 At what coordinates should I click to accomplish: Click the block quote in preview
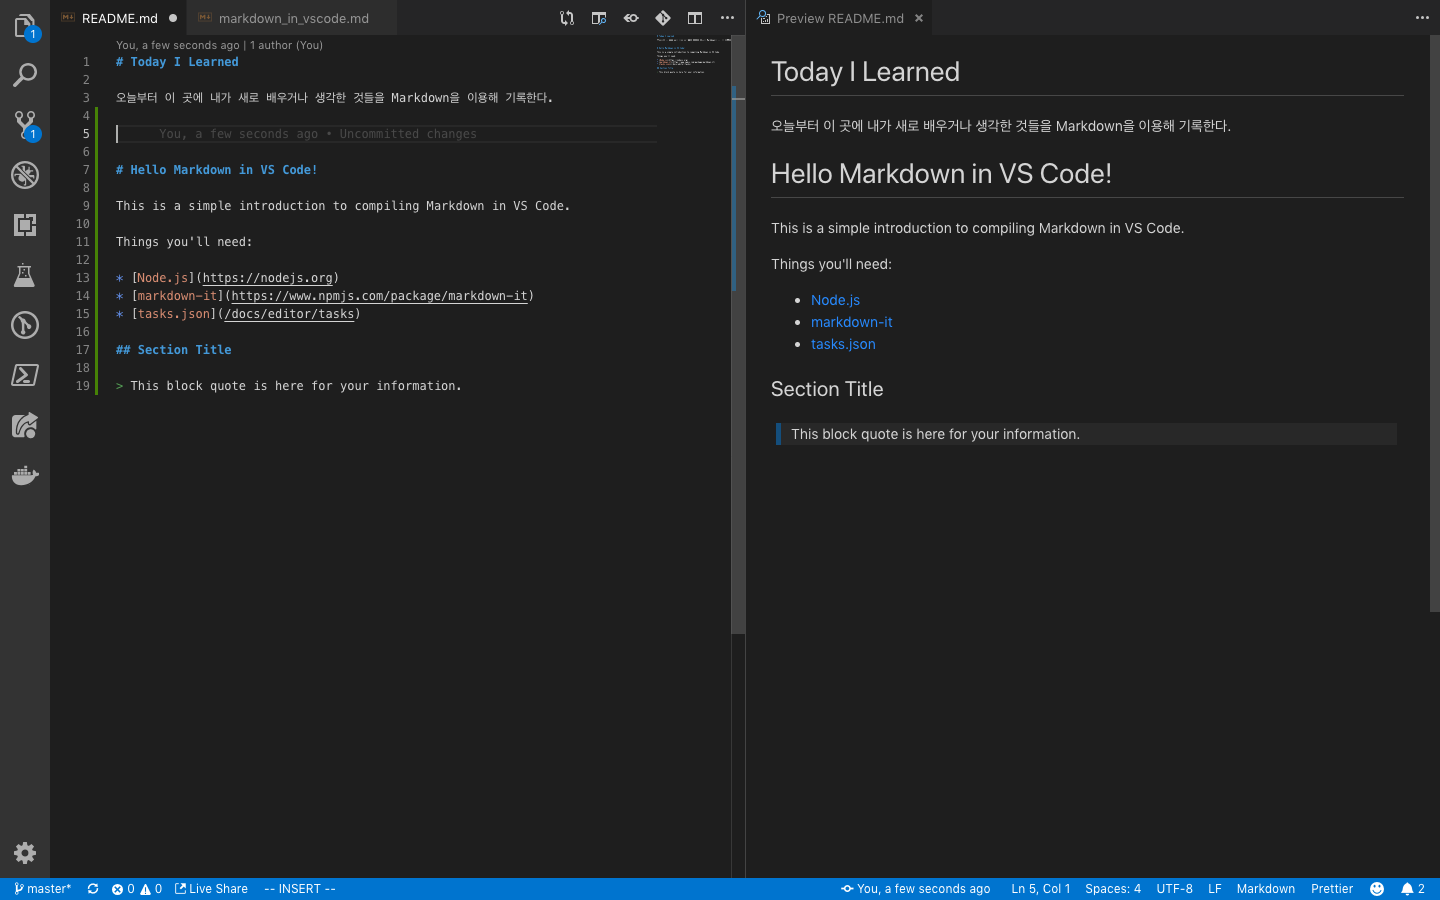[x=1086, y=434]
